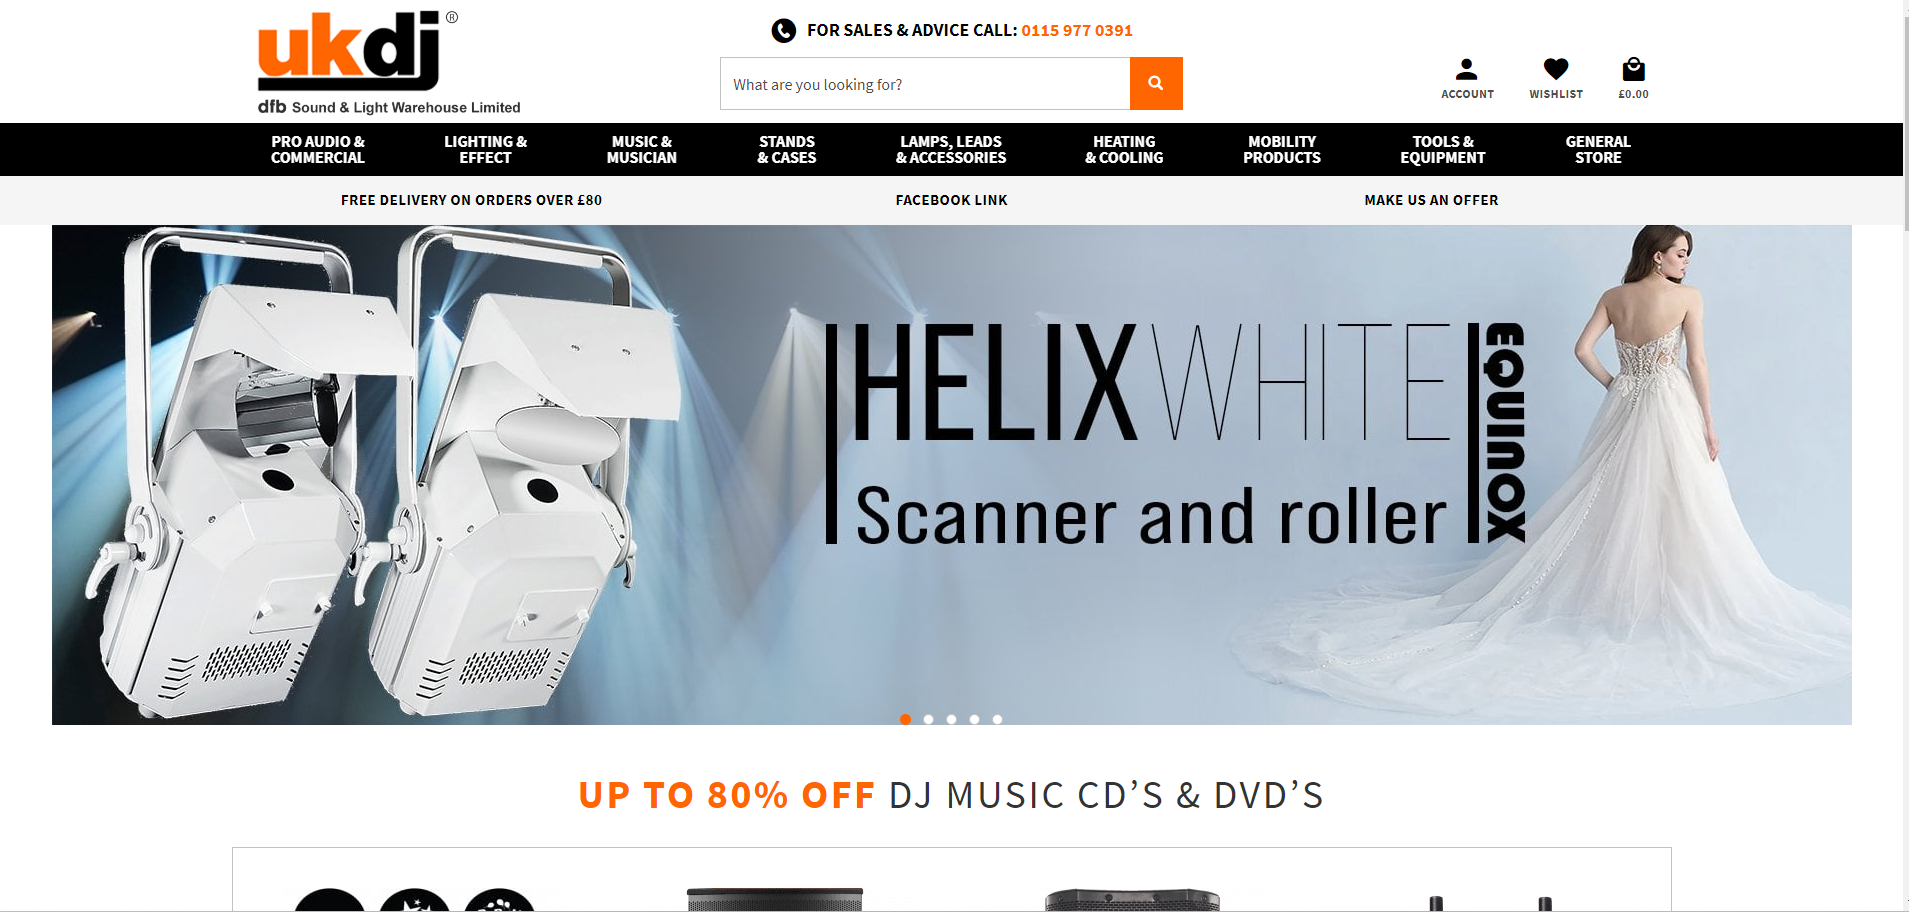Image resolution: width=1909 pixels, height=912 pixels.
Task: Click the orange search magnifier button
Action: click(1156, 83)
